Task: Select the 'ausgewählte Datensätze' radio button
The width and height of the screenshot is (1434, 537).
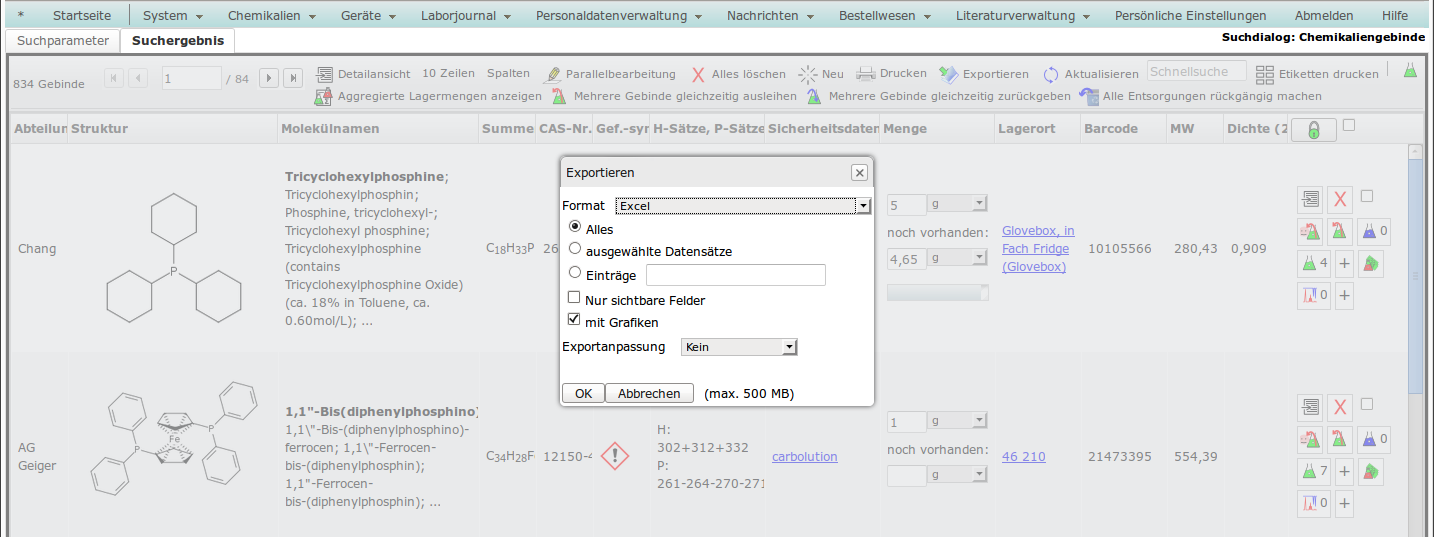Action: (x=575, y=249)
